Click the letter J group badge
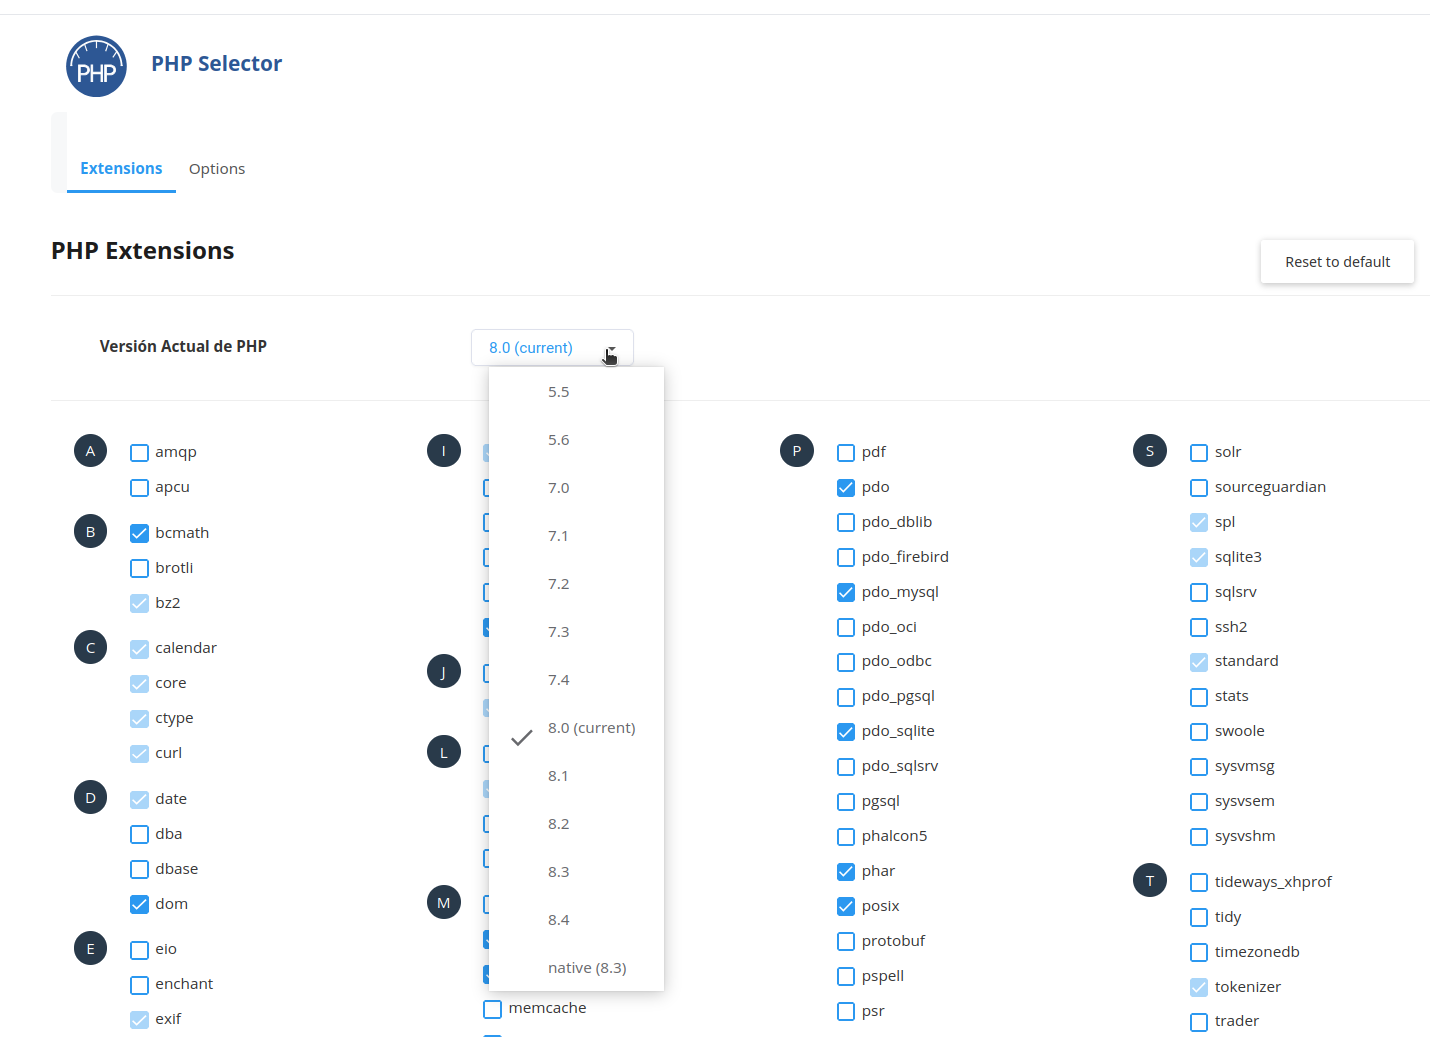1430x1037 pixels. [444, 672]
